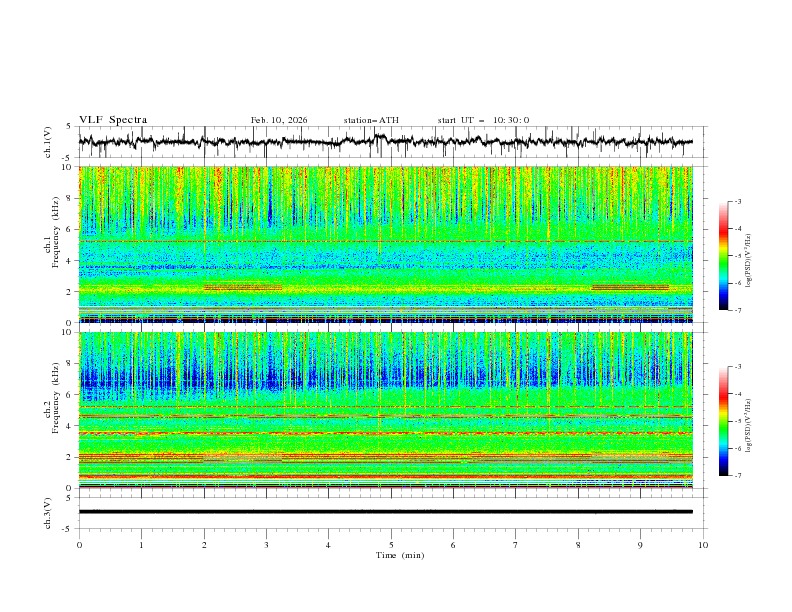Click the ch.1 spectrogram color scale bar

point(723,256)
